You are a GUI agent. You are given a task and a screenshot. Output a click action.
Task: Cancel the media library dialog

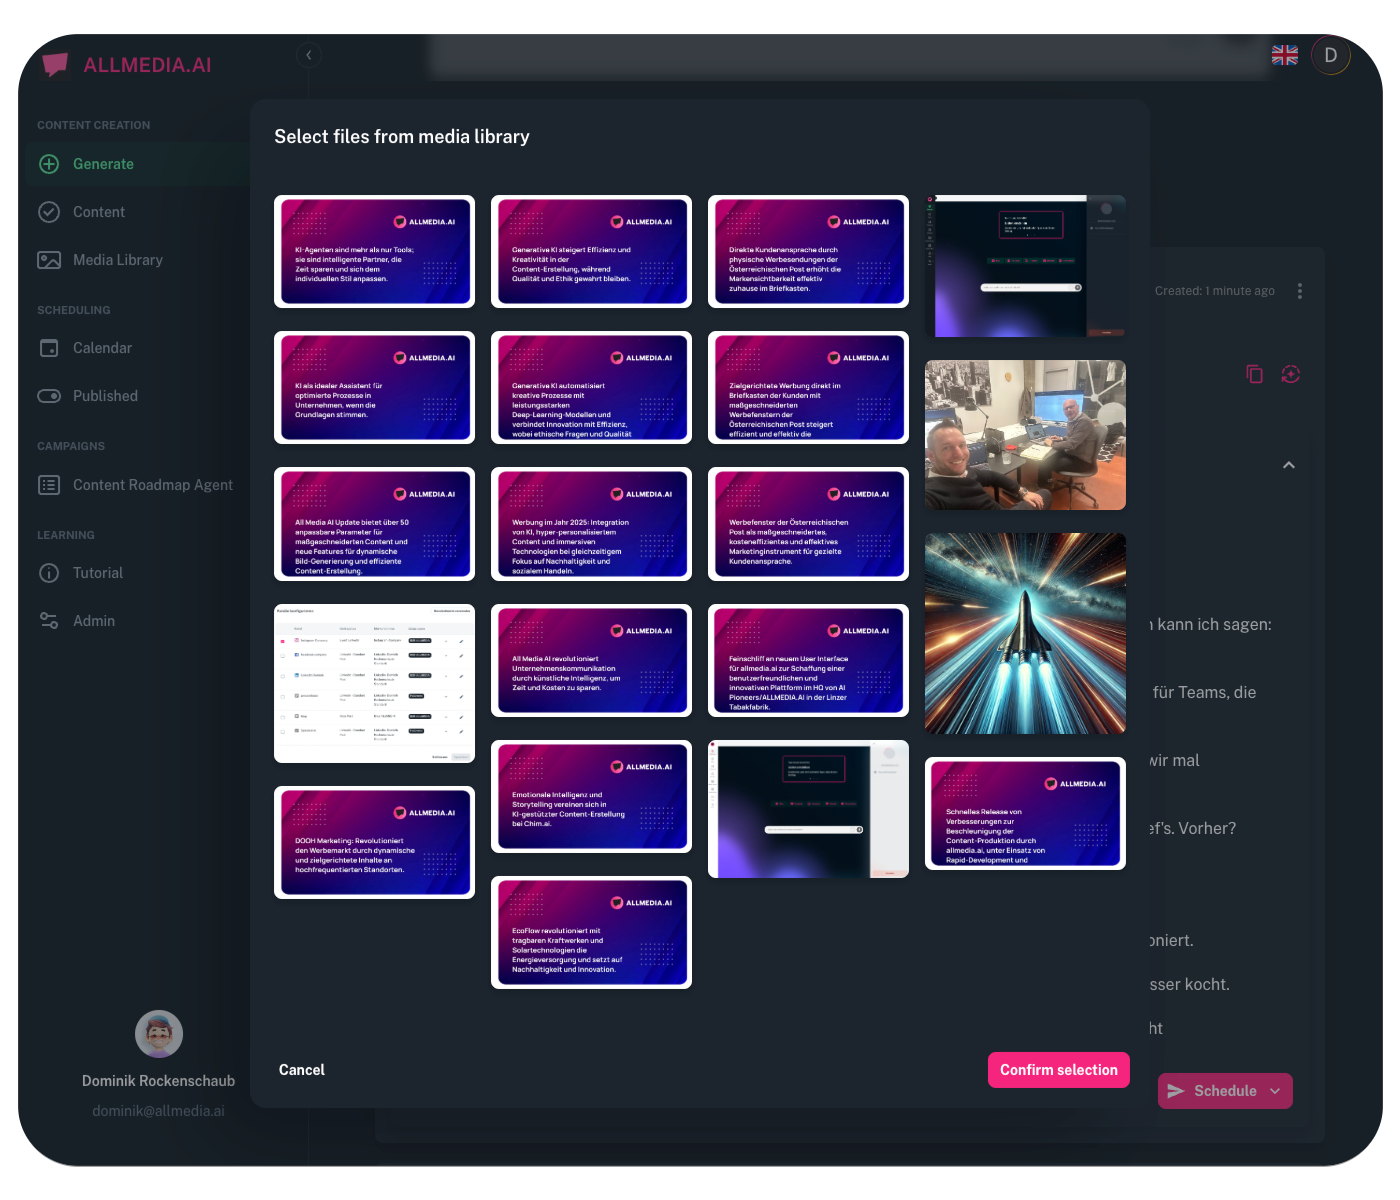pos(302,1070)
